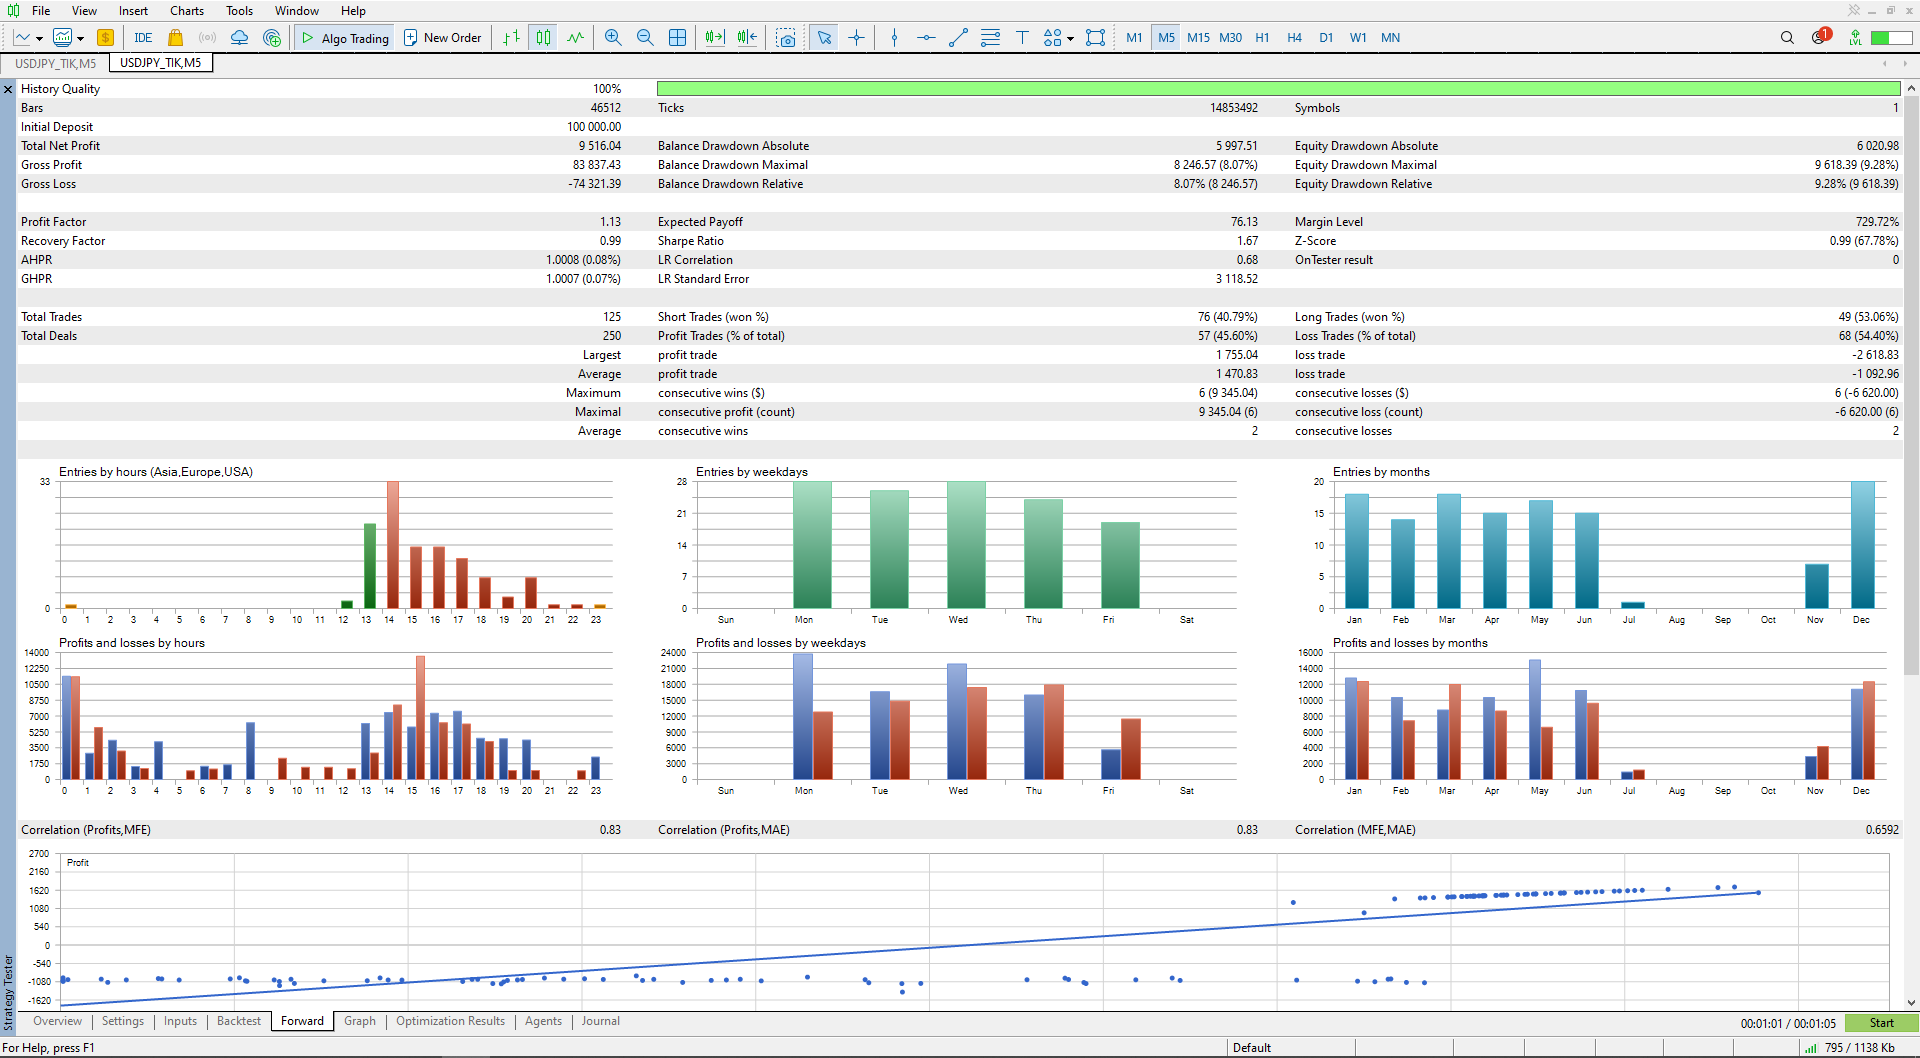
Task: Draw a trendline
Action: 958,38
